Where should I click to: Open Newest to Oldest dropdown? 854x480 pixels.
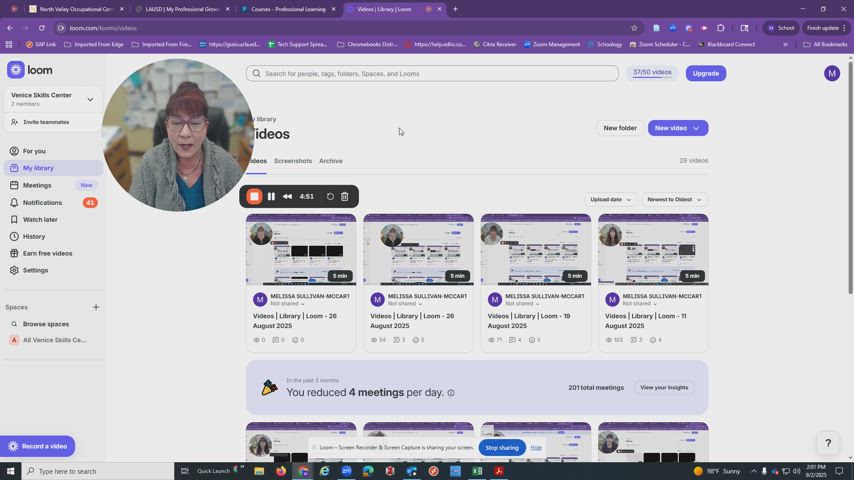point(674,199)
